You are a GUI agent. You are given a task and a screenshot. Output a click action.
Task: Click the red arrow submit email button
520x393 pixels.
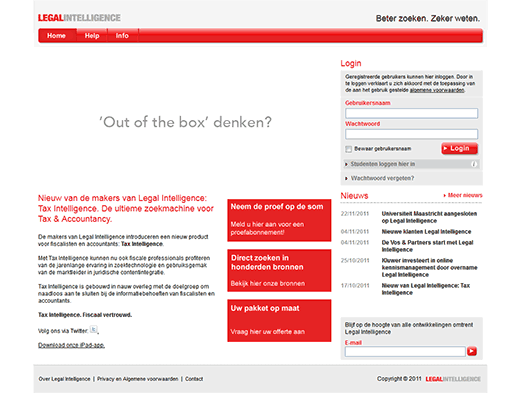[x=472, y=351]
